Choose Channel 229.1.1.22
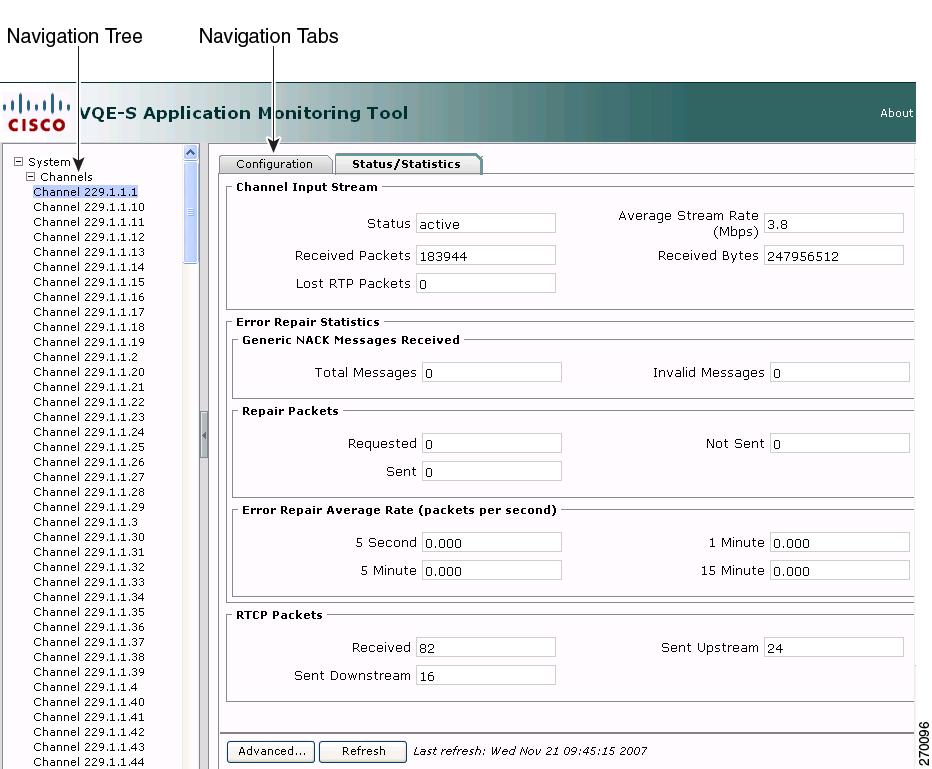 point(89,402)
